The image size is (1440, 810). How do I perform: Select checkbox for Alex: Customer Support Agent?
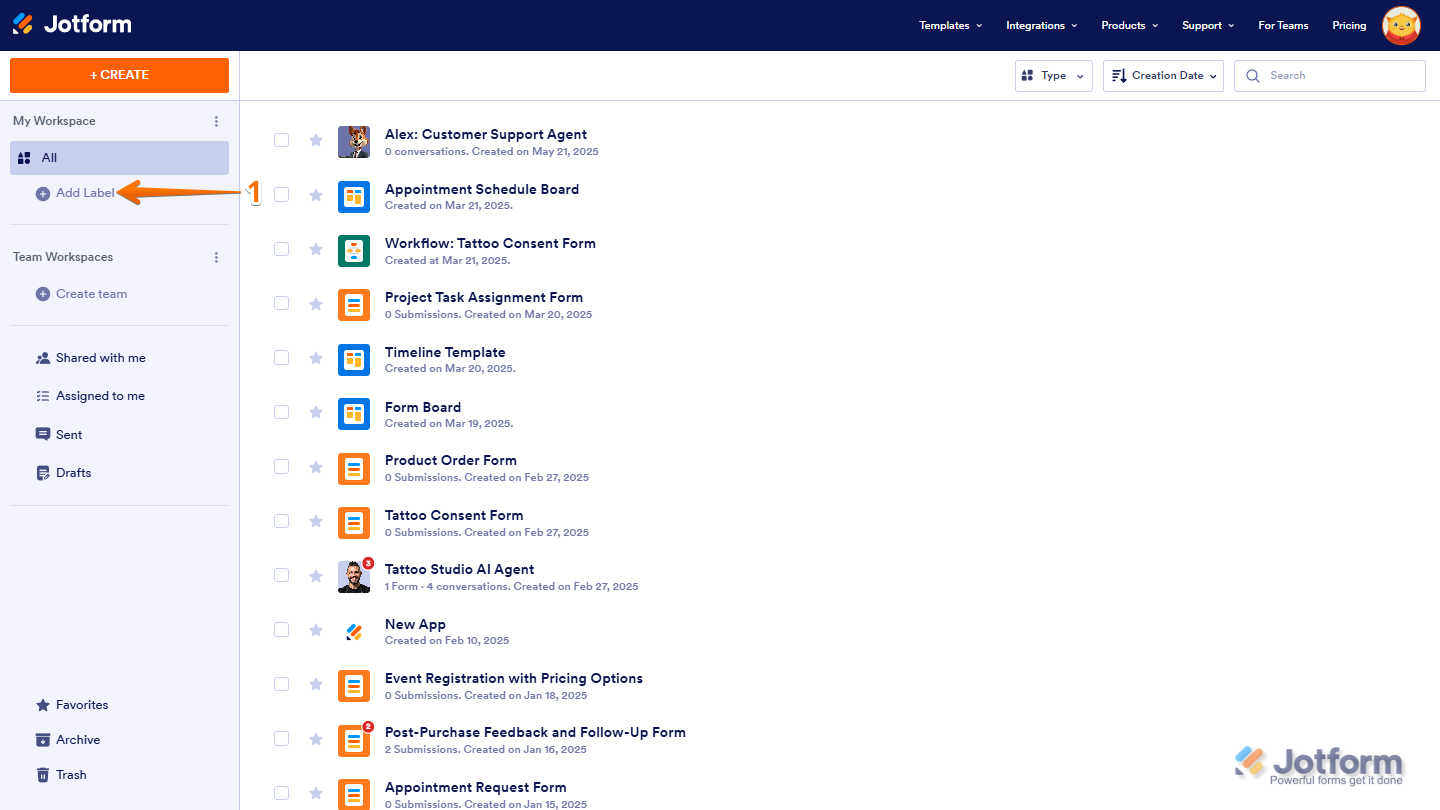click(x=282, y=140)
